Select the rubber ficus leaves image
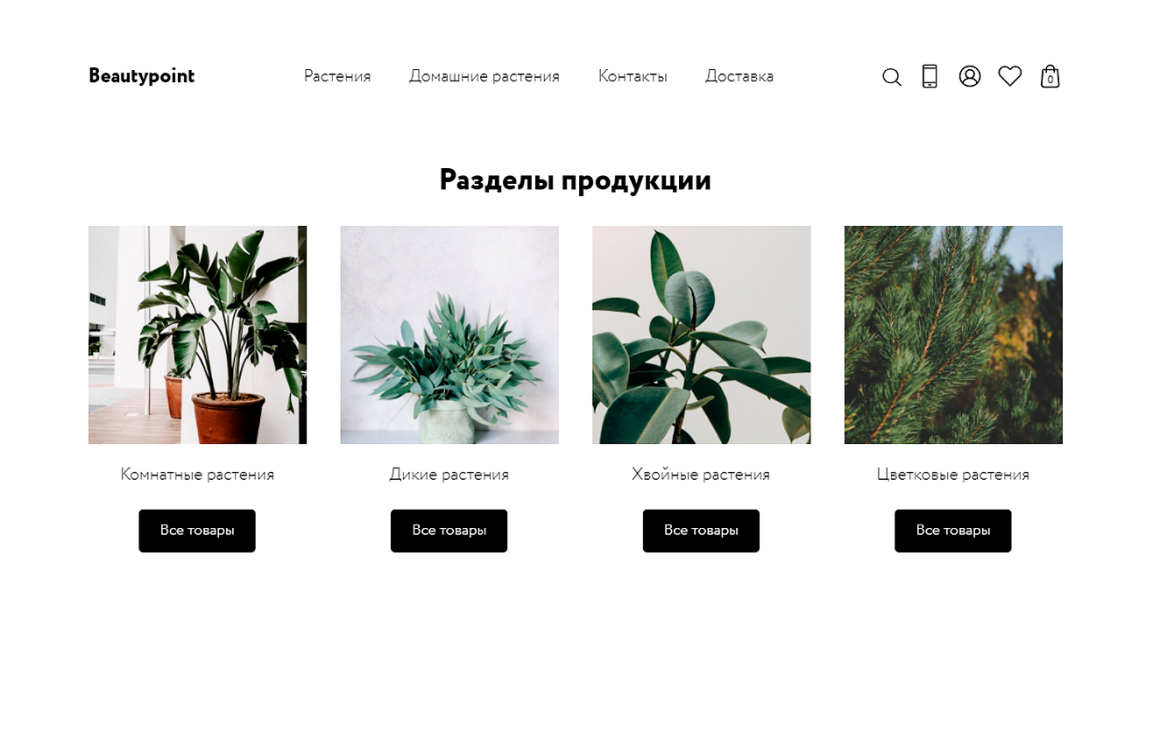 click(x=701, y=335)
